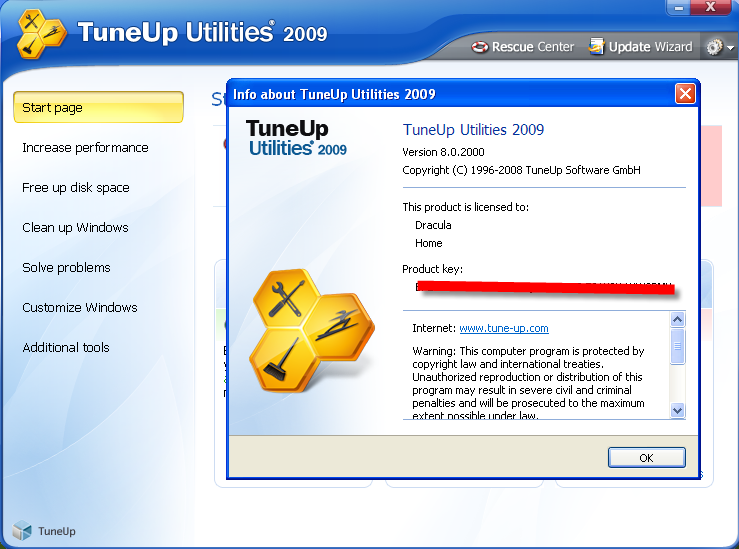Close the TuneUp Utilities main window
Image resolution: width=739 pixels, height=549 pixels.
[710, 7]
